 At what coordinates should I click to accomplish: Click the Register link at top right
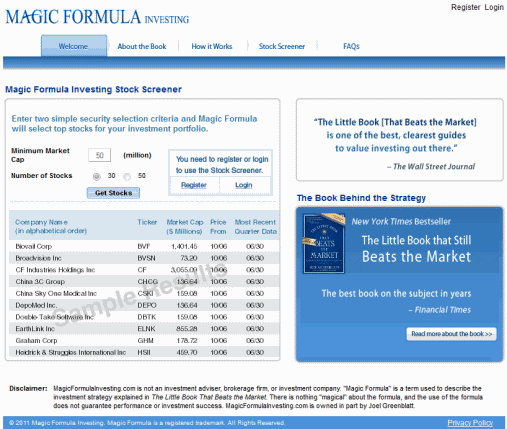pyautogui.click(x=465, y=7)
